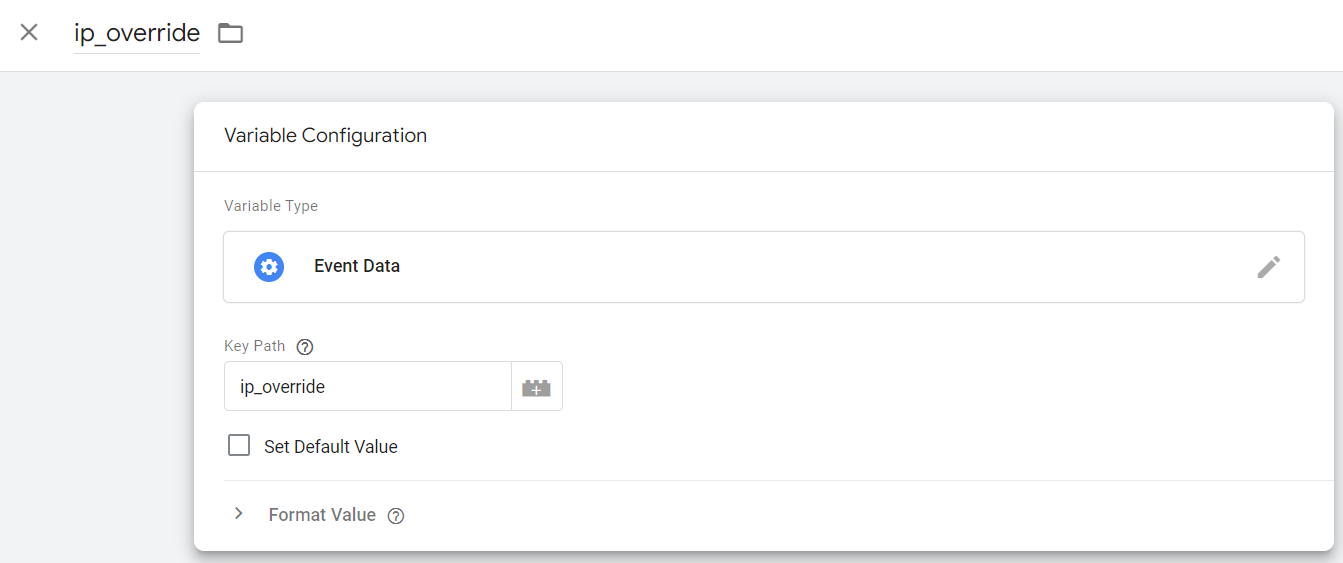
Task: Click the Variable Configuration heading
Action: click(325, 136)
